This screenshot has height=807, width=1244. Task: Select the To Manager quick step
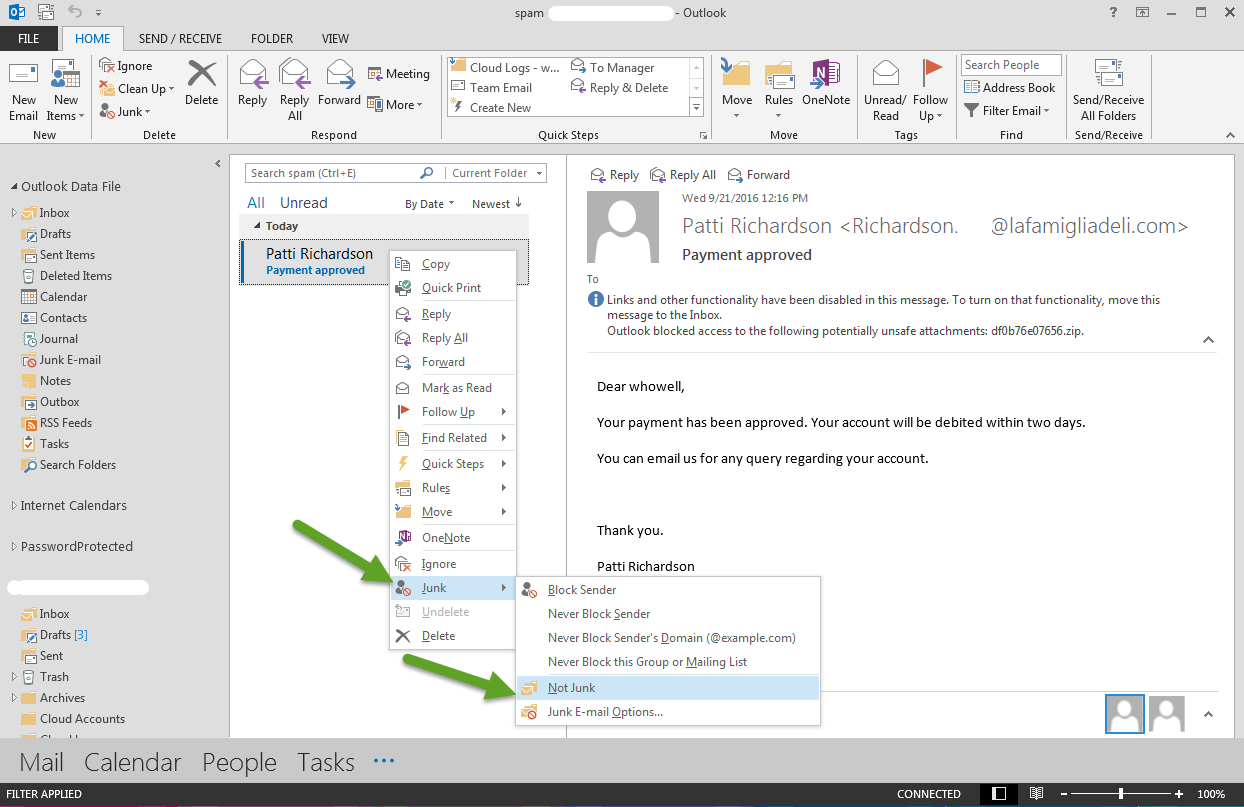click(x=612, y=68)
